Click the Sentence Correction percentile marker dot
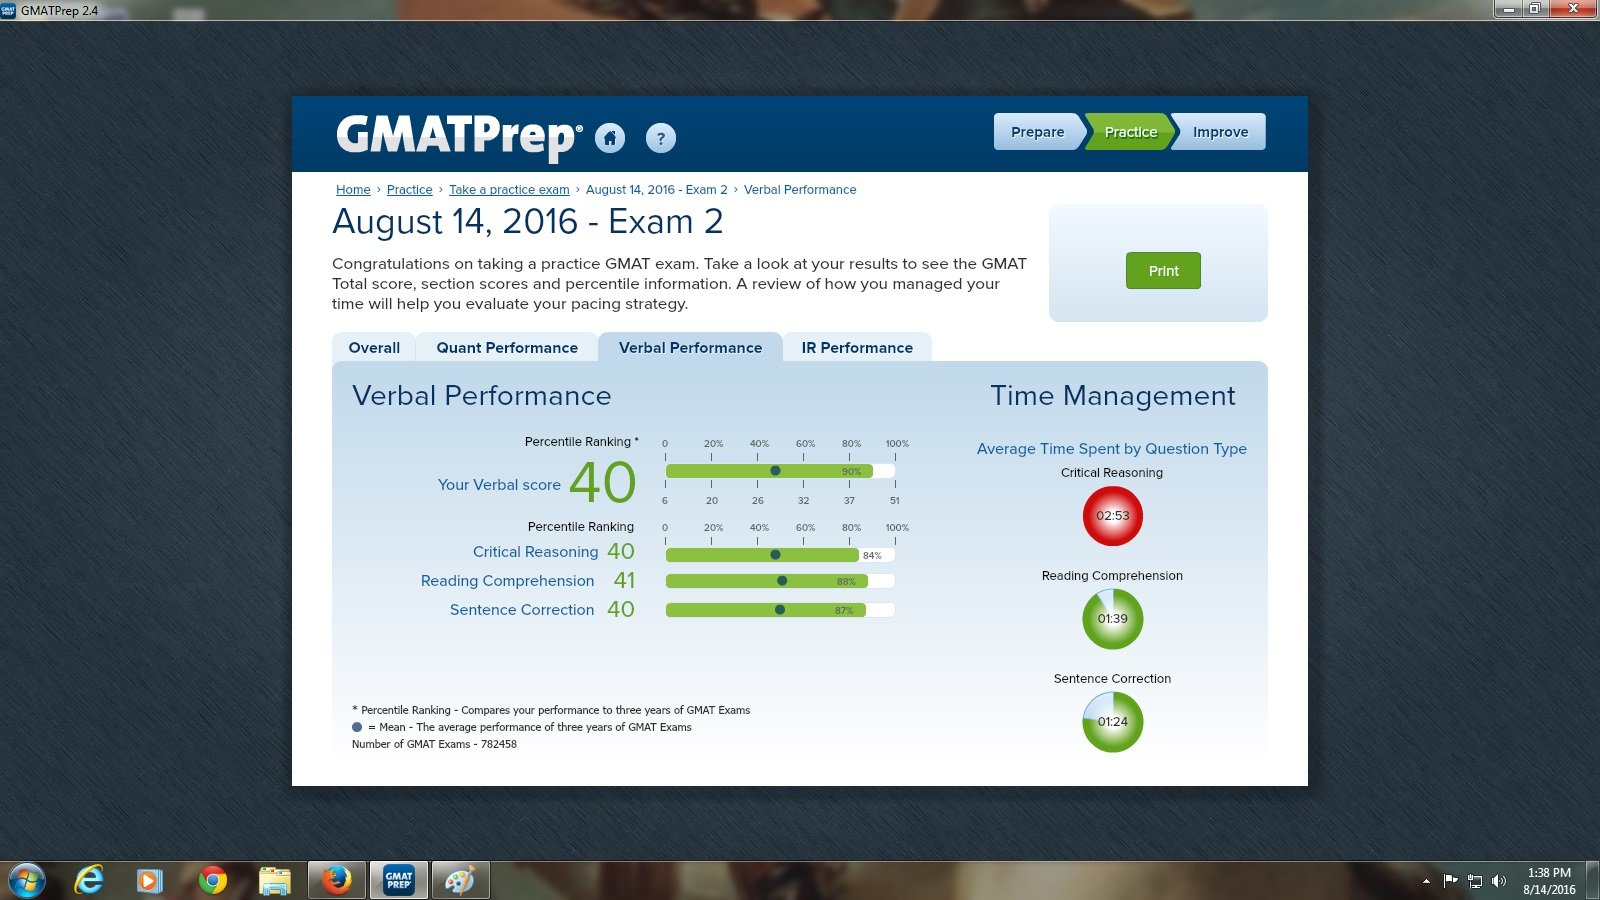This screenshot has width=1600, height=900. coord(778,609)
